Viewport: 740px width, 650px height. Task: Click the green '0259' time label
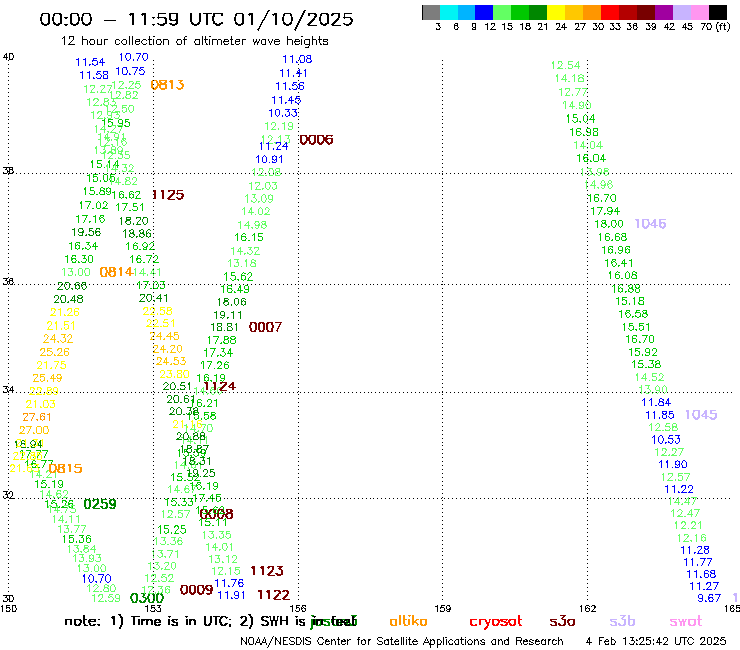100,504
